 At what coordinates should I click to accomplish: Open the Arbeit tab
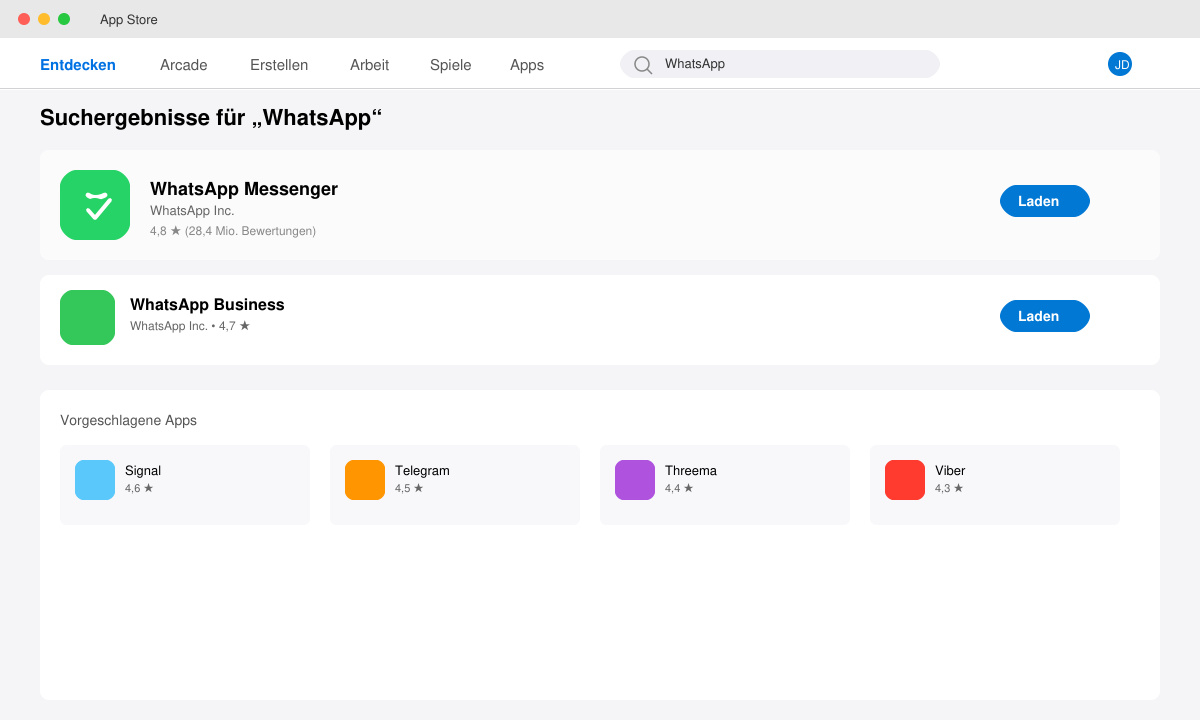[369, 65]
